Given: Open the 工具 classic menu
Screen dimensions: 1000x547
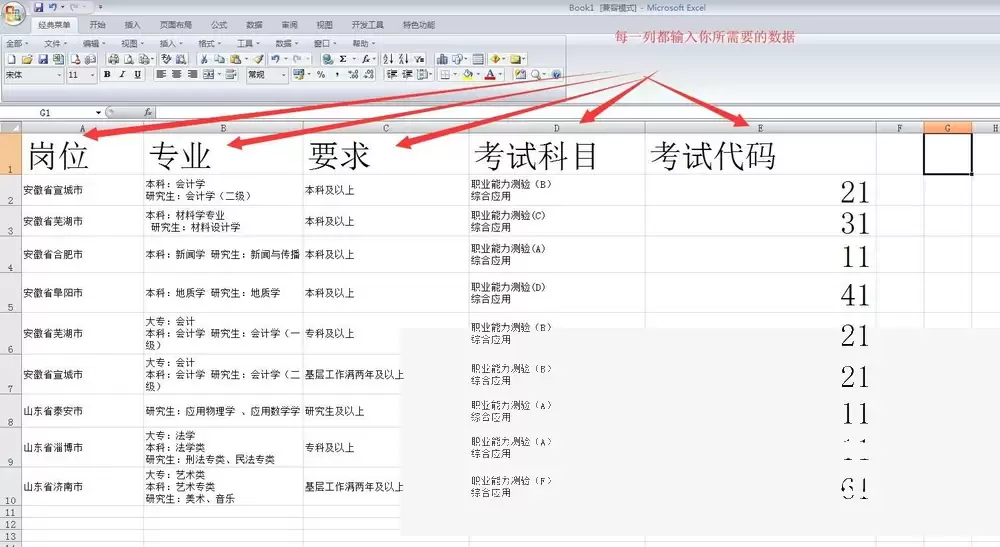Looking at the screenshot, I should pyautogui.click(x=248, y=43).
